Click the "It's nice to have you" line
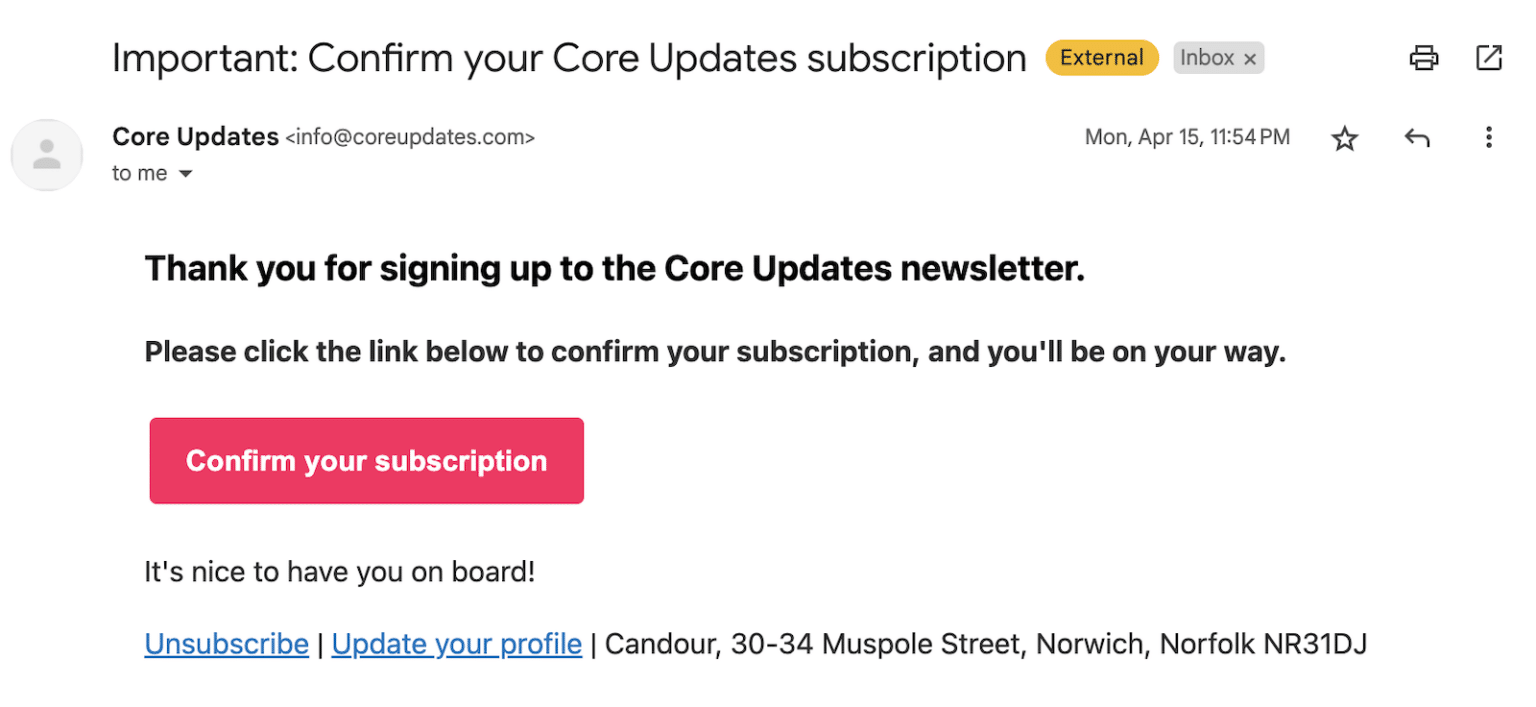Image resolution: width=1536 pixels, height=707 pixels. (x=339, y=573)
